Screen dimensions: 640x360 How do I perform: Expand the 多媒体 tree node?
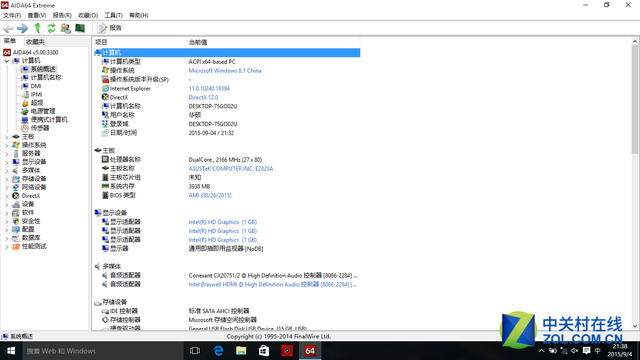[7, 171]
